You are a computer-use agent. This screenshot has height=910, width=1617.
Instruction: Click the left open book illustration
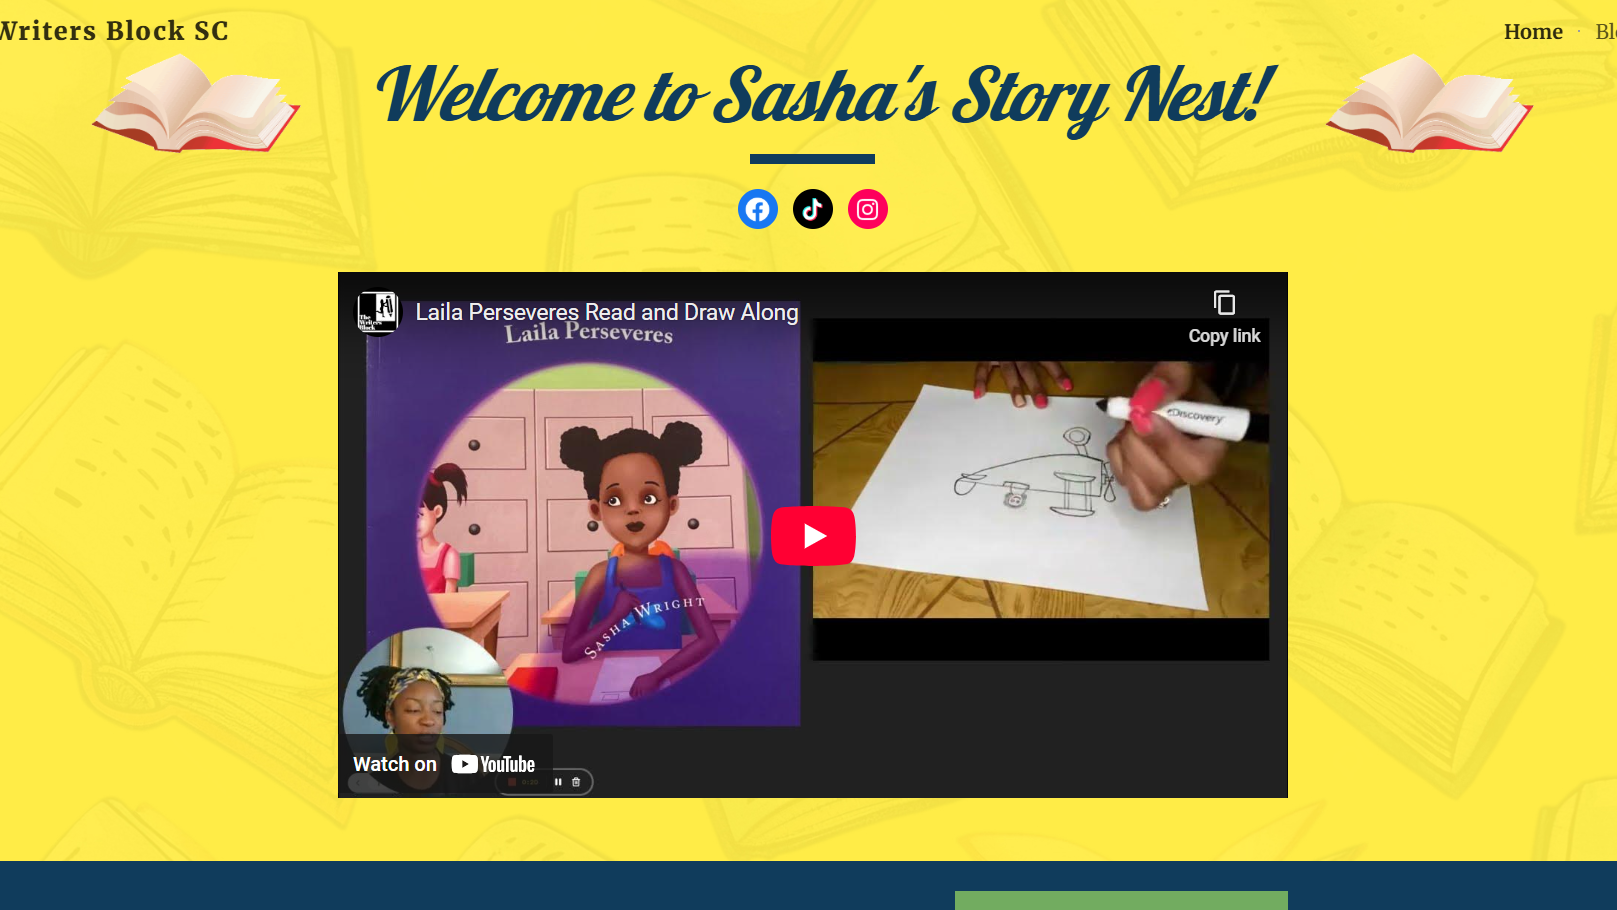pyautogui.click(x=196, y=104)
